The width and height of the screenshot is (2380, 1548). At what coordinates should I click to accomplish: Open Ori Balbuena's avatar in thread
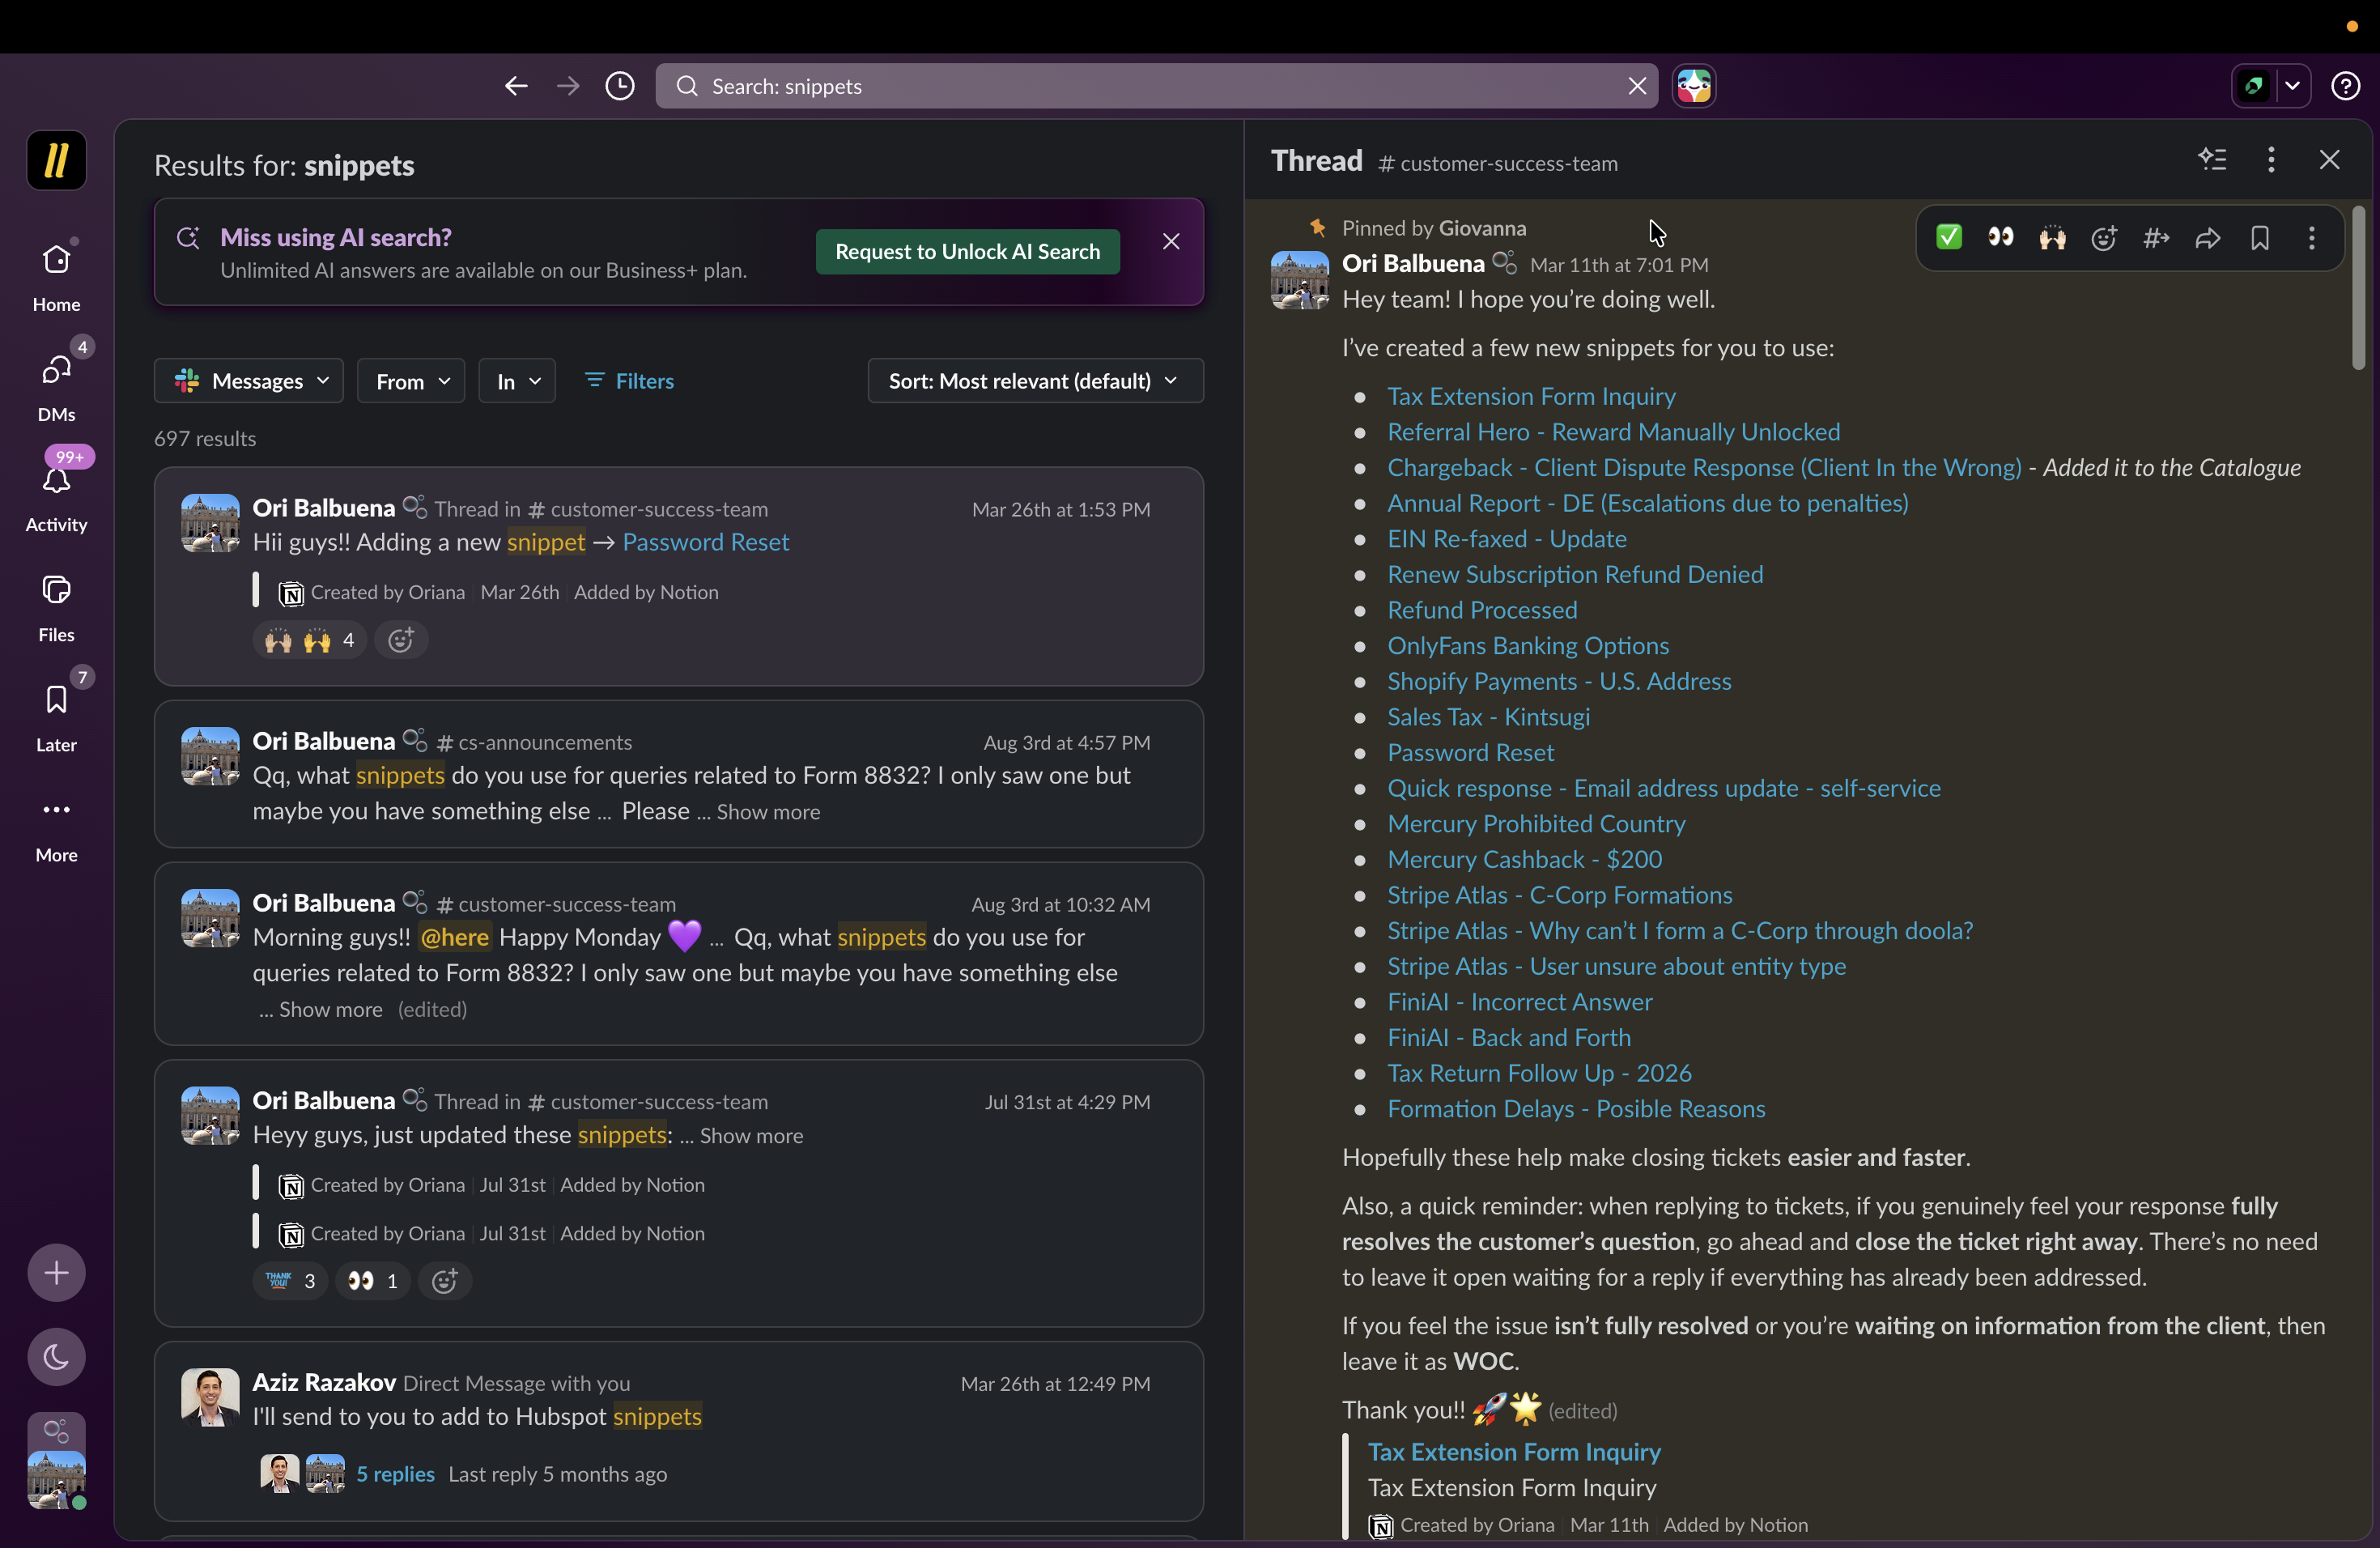[x=1299, y=280]
